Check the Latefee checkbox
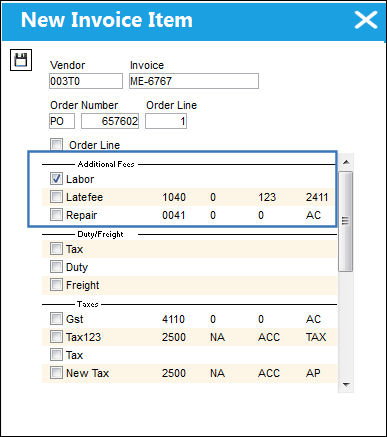The image size is (387, 437). (56, 197)
